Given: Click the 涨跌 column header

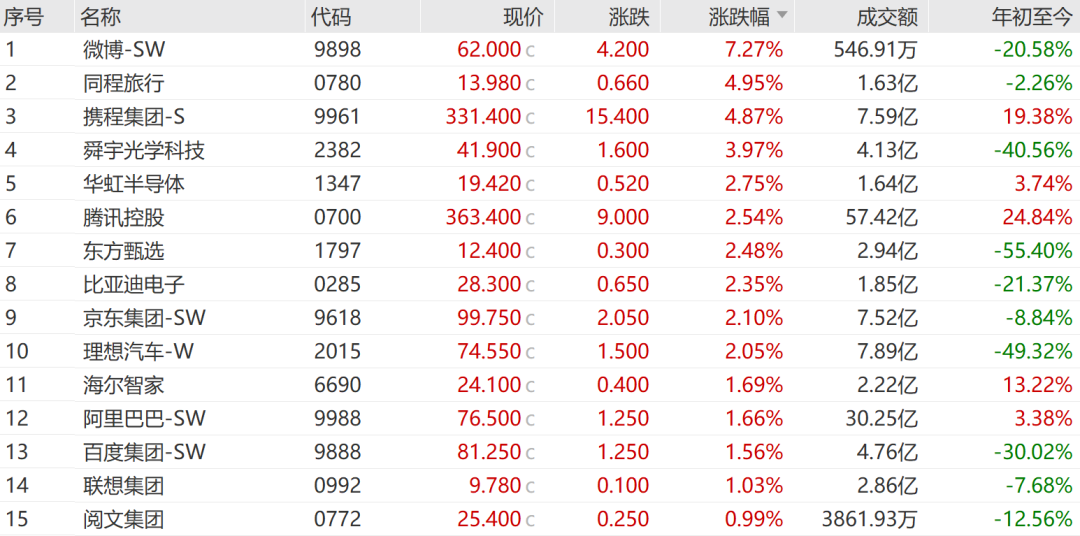Looking at the screenshot, I should (x=629, y=16).
